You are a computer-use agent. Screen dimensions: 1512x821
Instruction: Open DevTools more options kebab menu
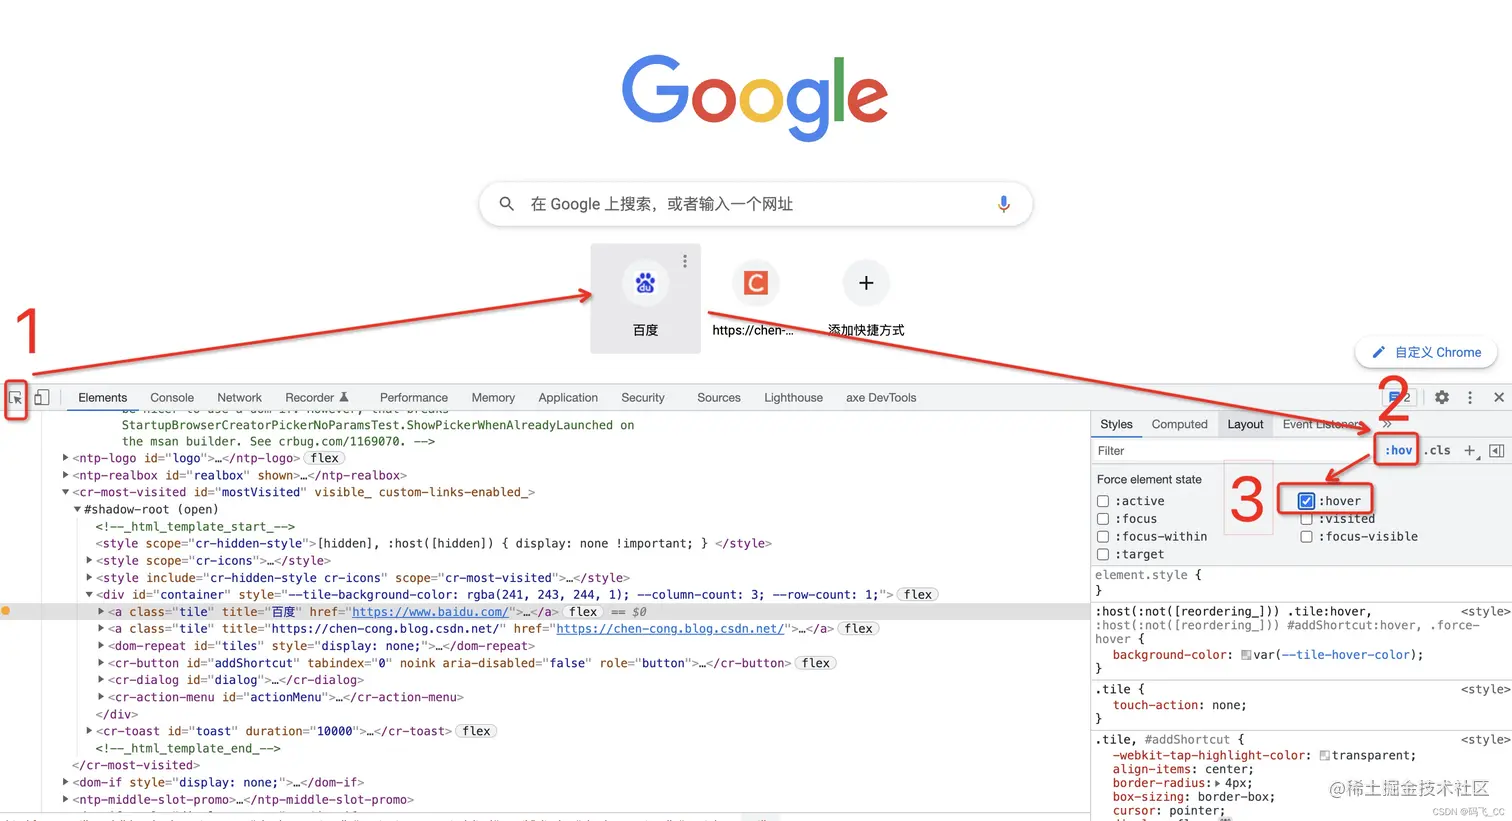[x=1470, y=397]
